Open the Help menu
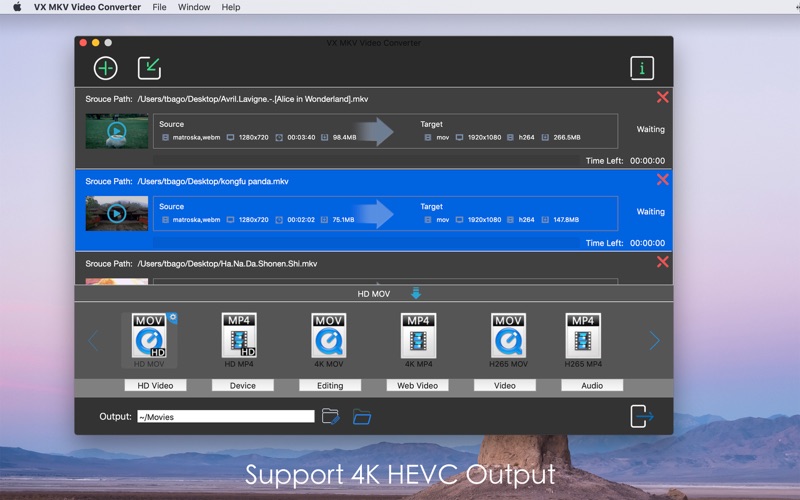 (231, 7)
